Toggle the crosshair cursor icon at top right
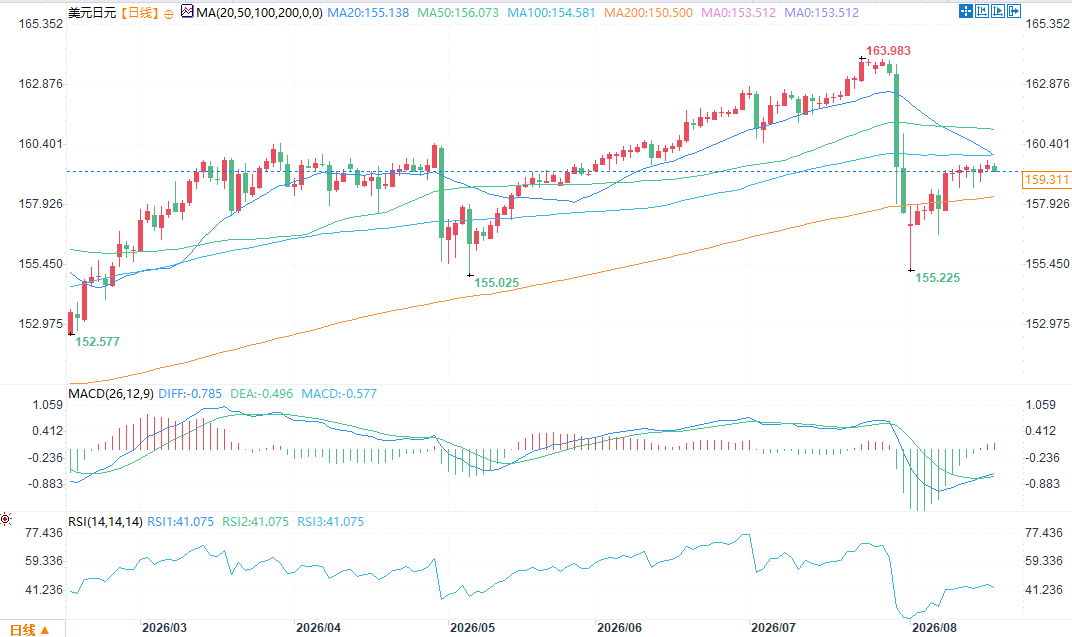 (966, 11)
